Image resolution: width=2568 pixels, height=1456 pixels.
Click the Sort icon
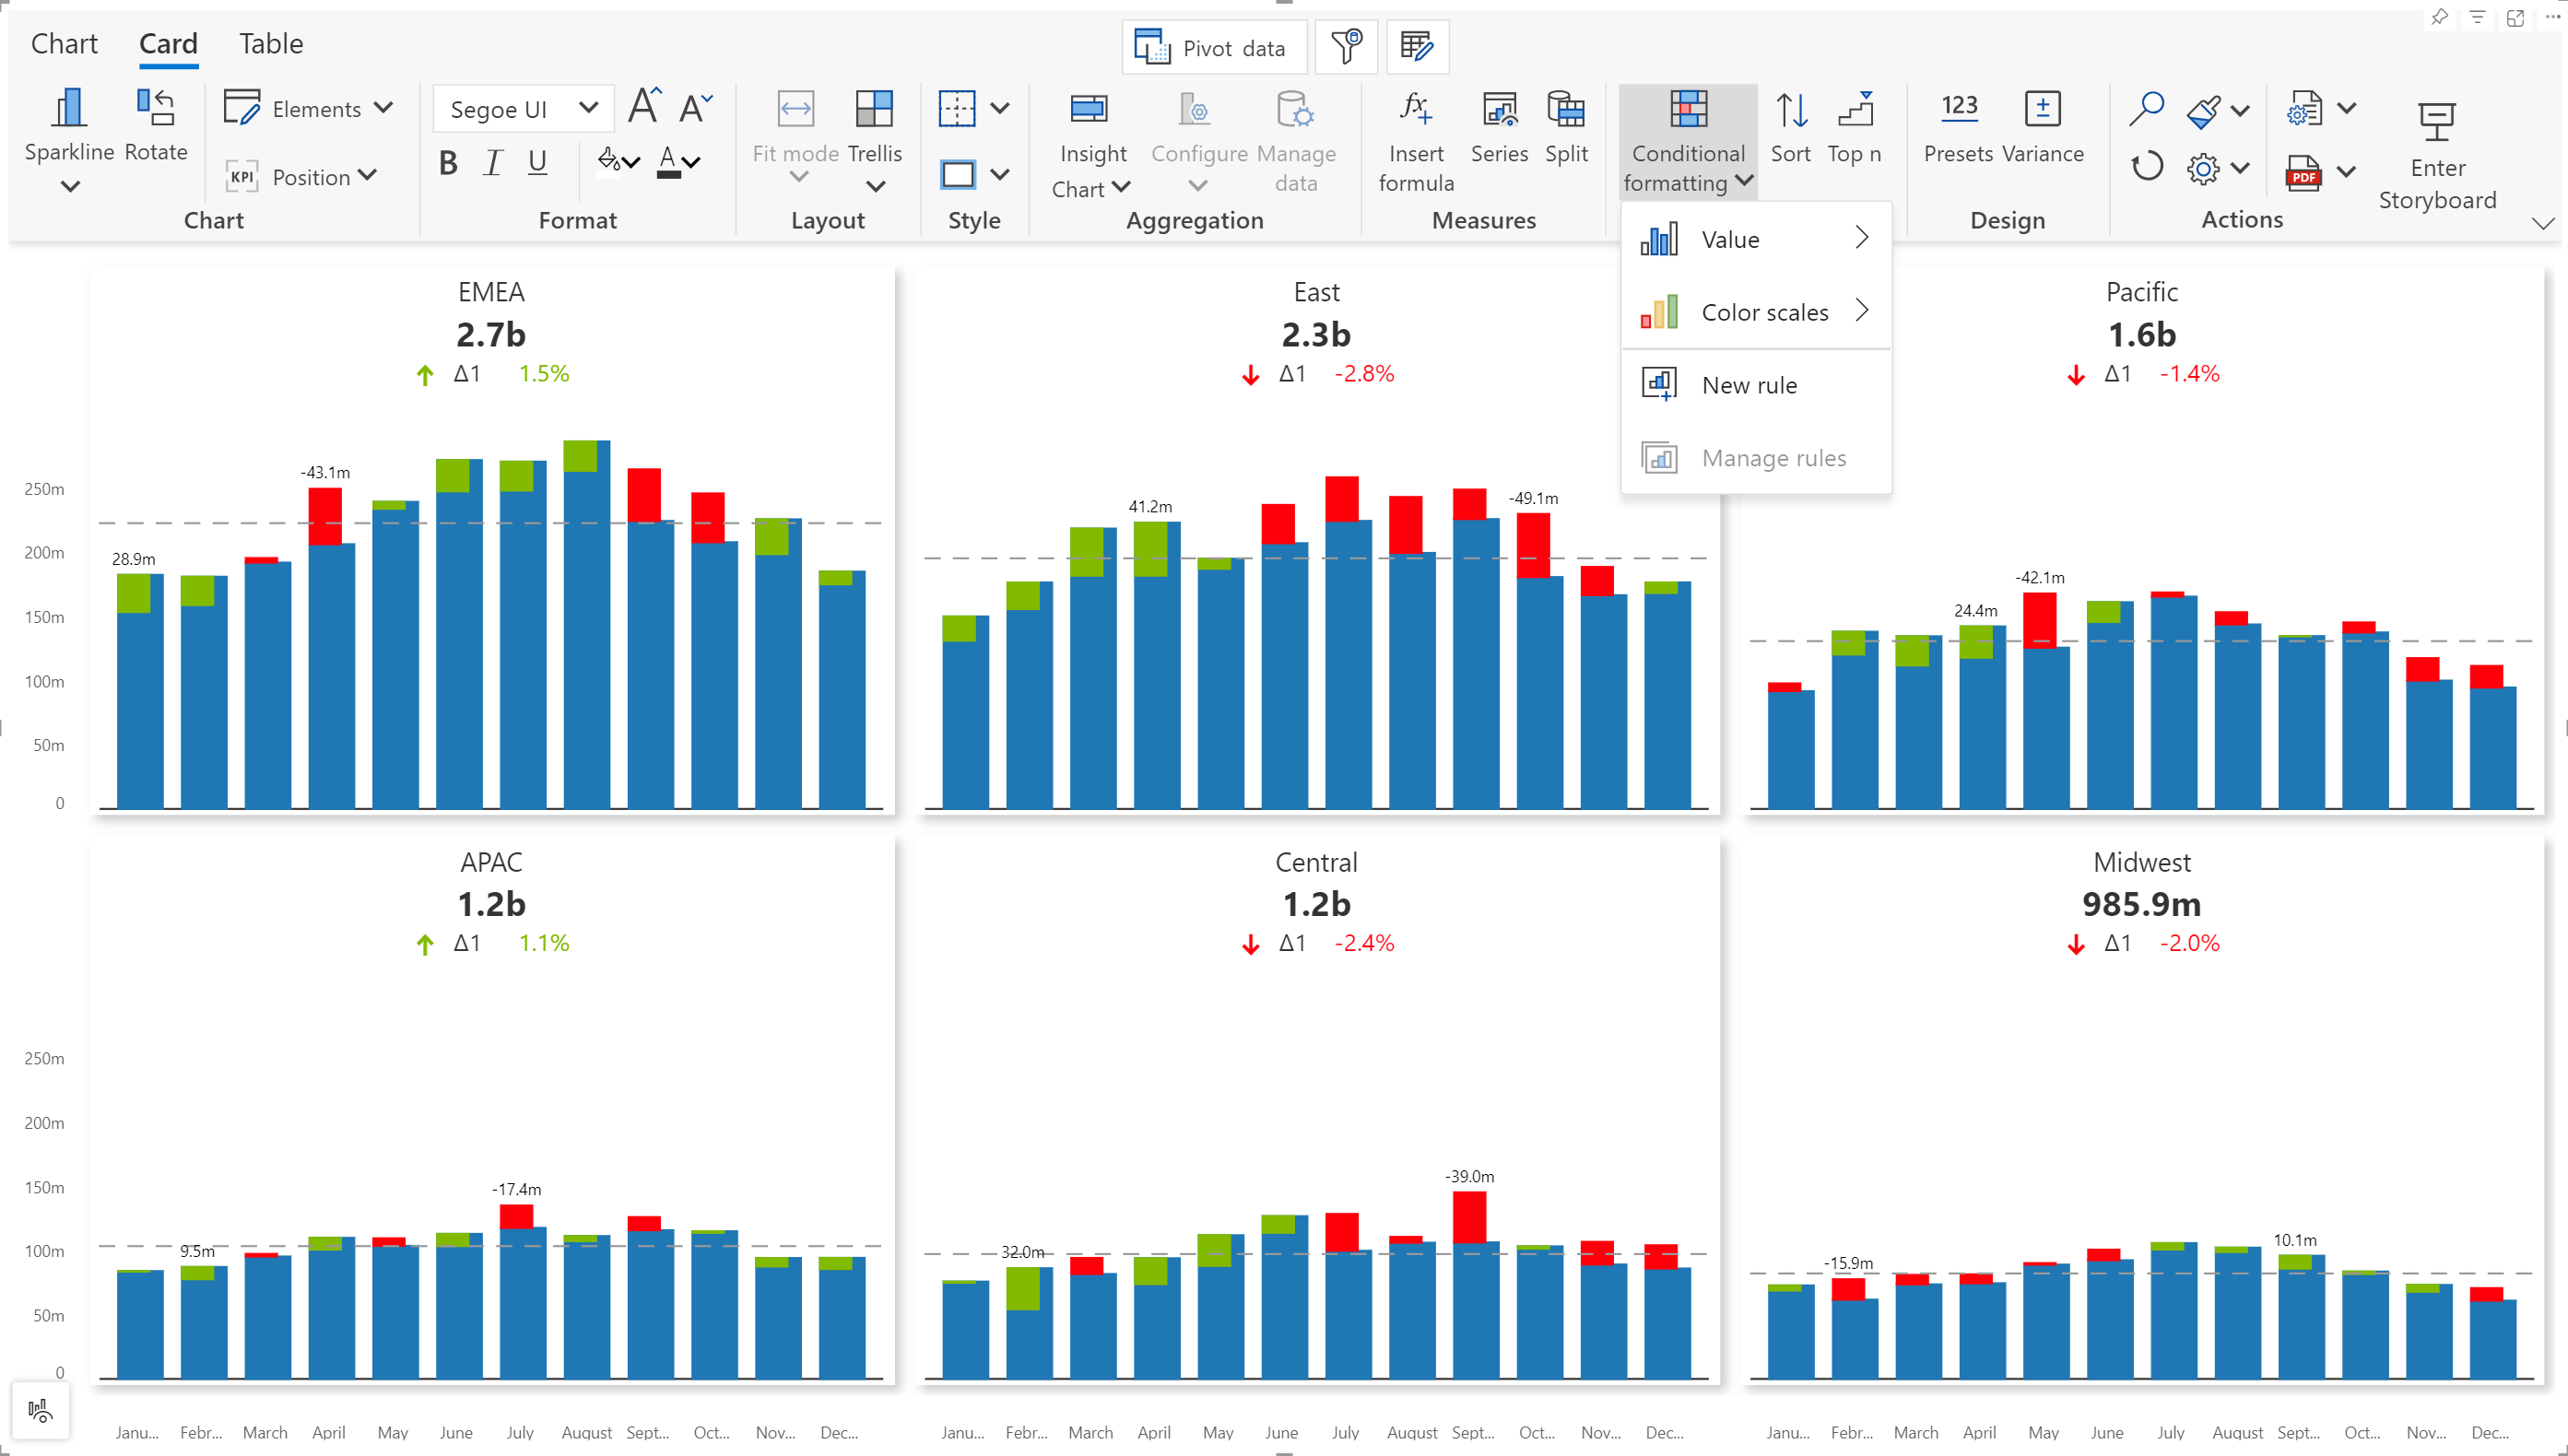click(x=1790, y=108)
